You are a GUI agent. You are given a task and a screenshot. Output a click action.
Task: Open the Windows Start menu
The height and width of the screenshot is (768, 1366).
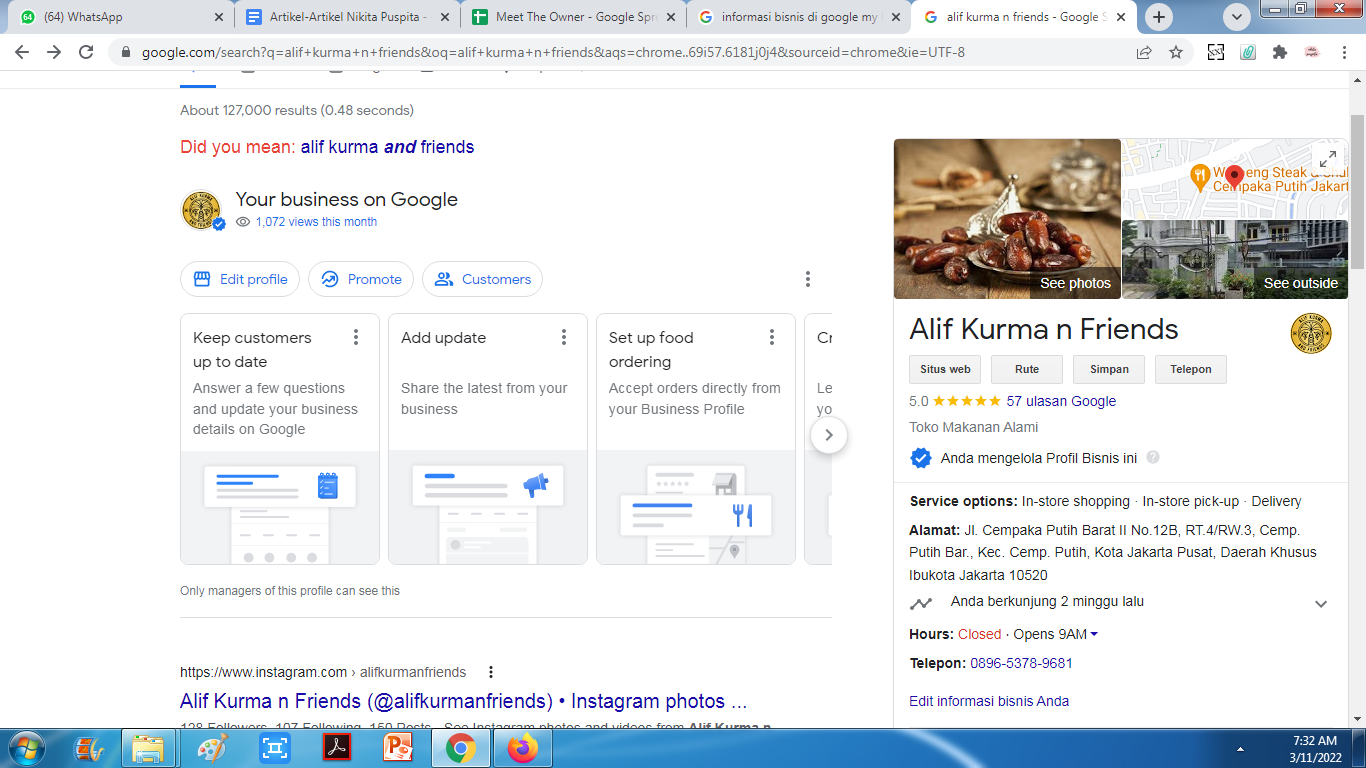[26, 748]
